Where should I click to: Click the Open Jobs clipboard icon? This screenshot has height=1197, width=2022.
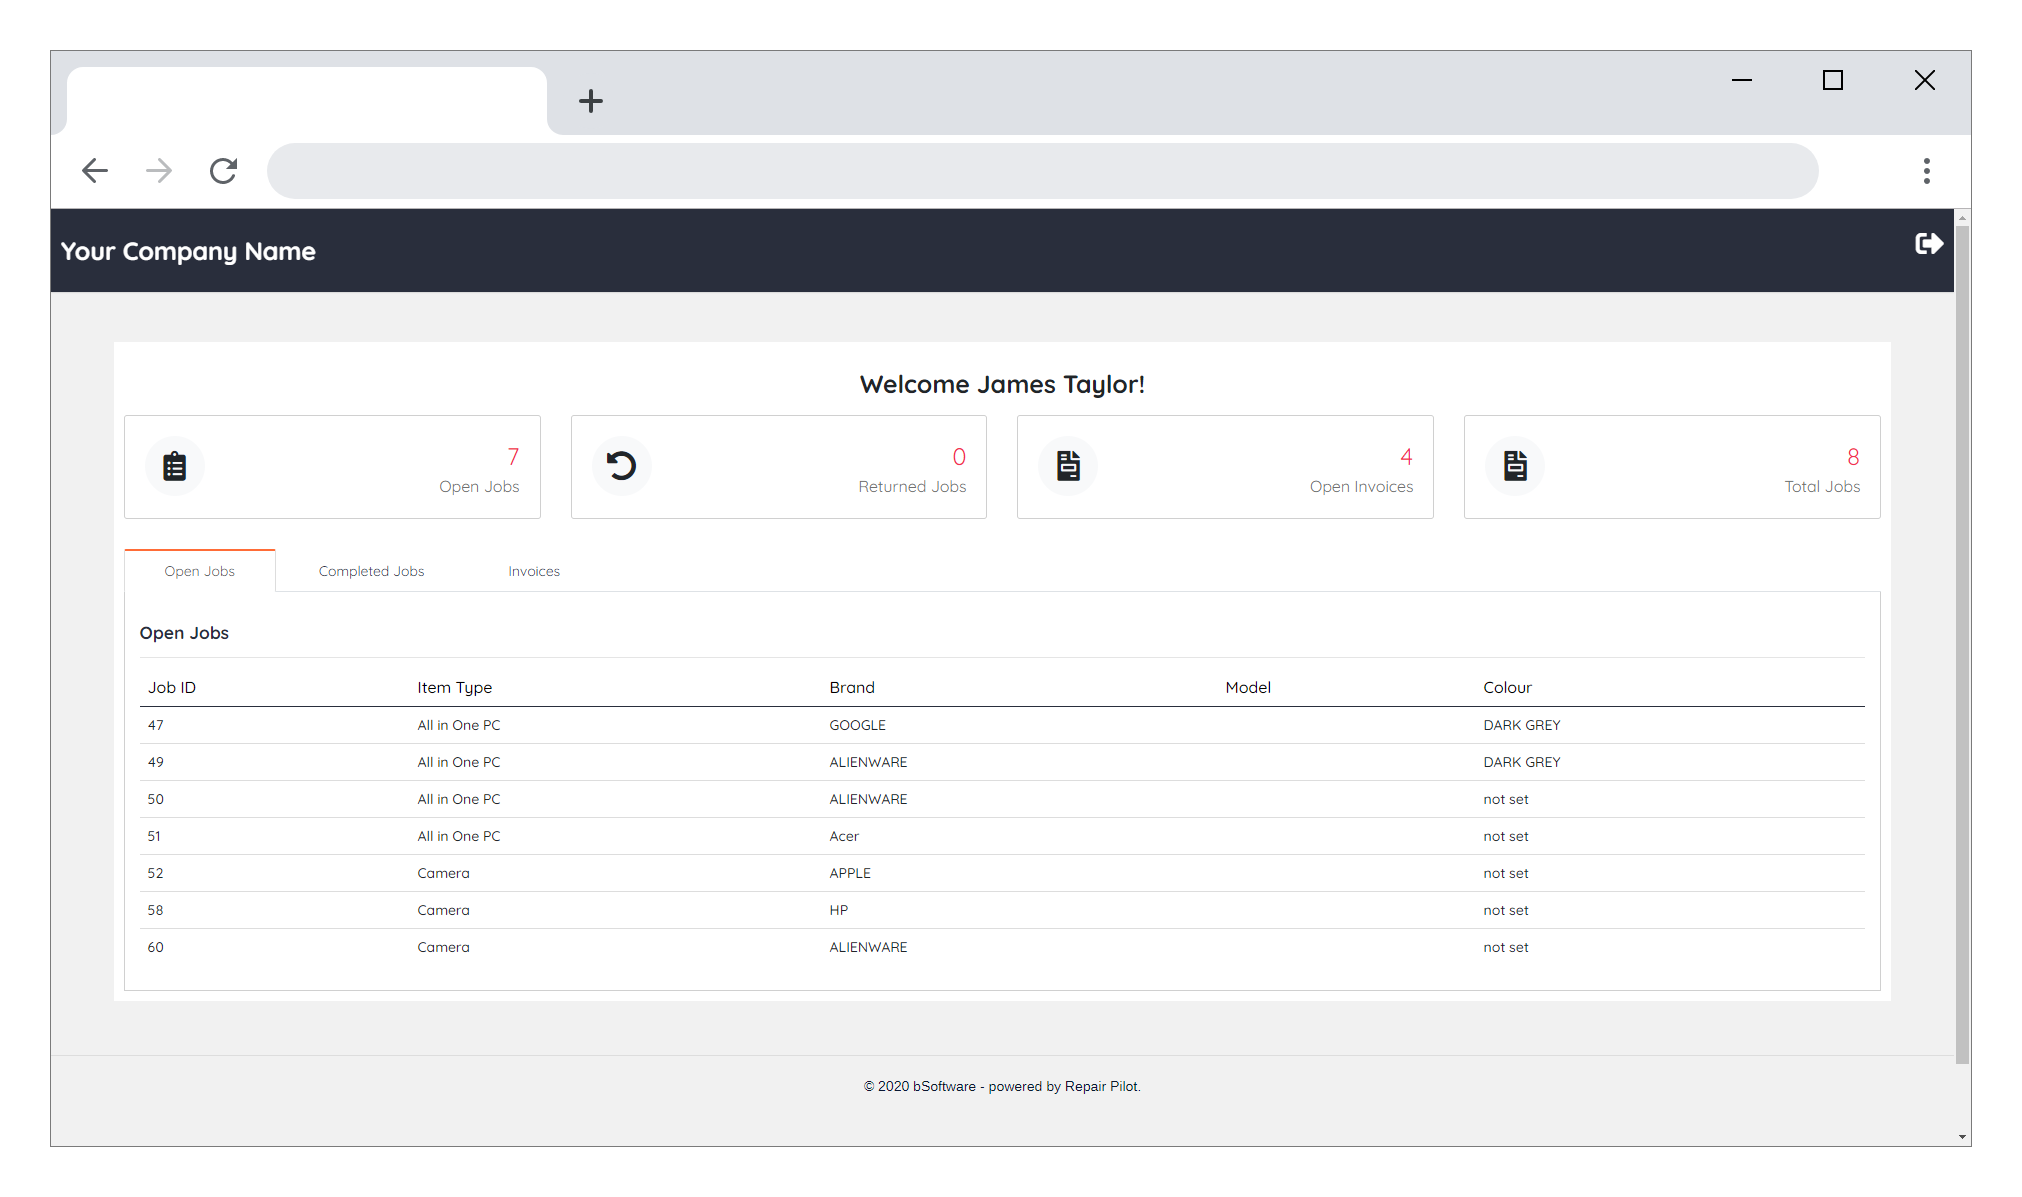(175, 466)
